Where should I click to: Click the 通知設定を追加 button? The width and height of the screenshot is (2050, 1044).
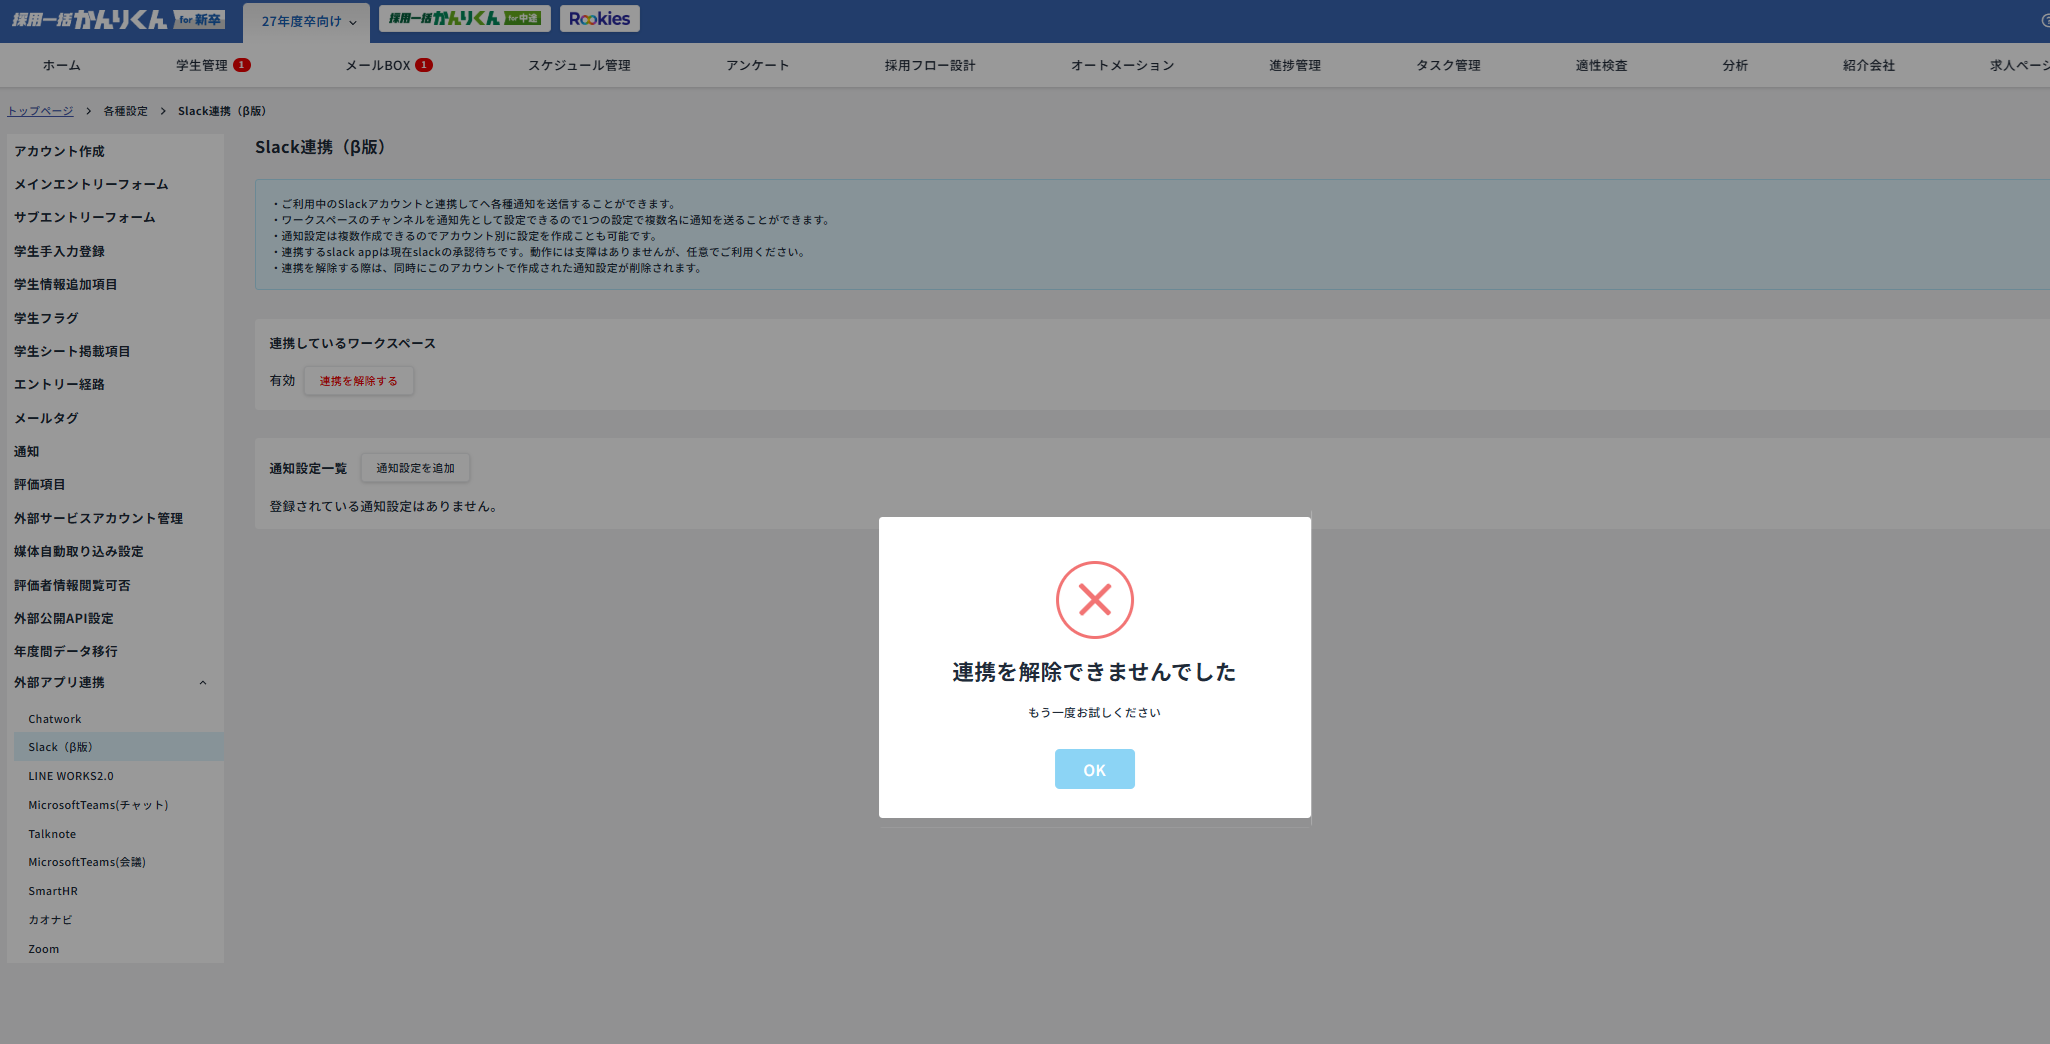(415, 467)
